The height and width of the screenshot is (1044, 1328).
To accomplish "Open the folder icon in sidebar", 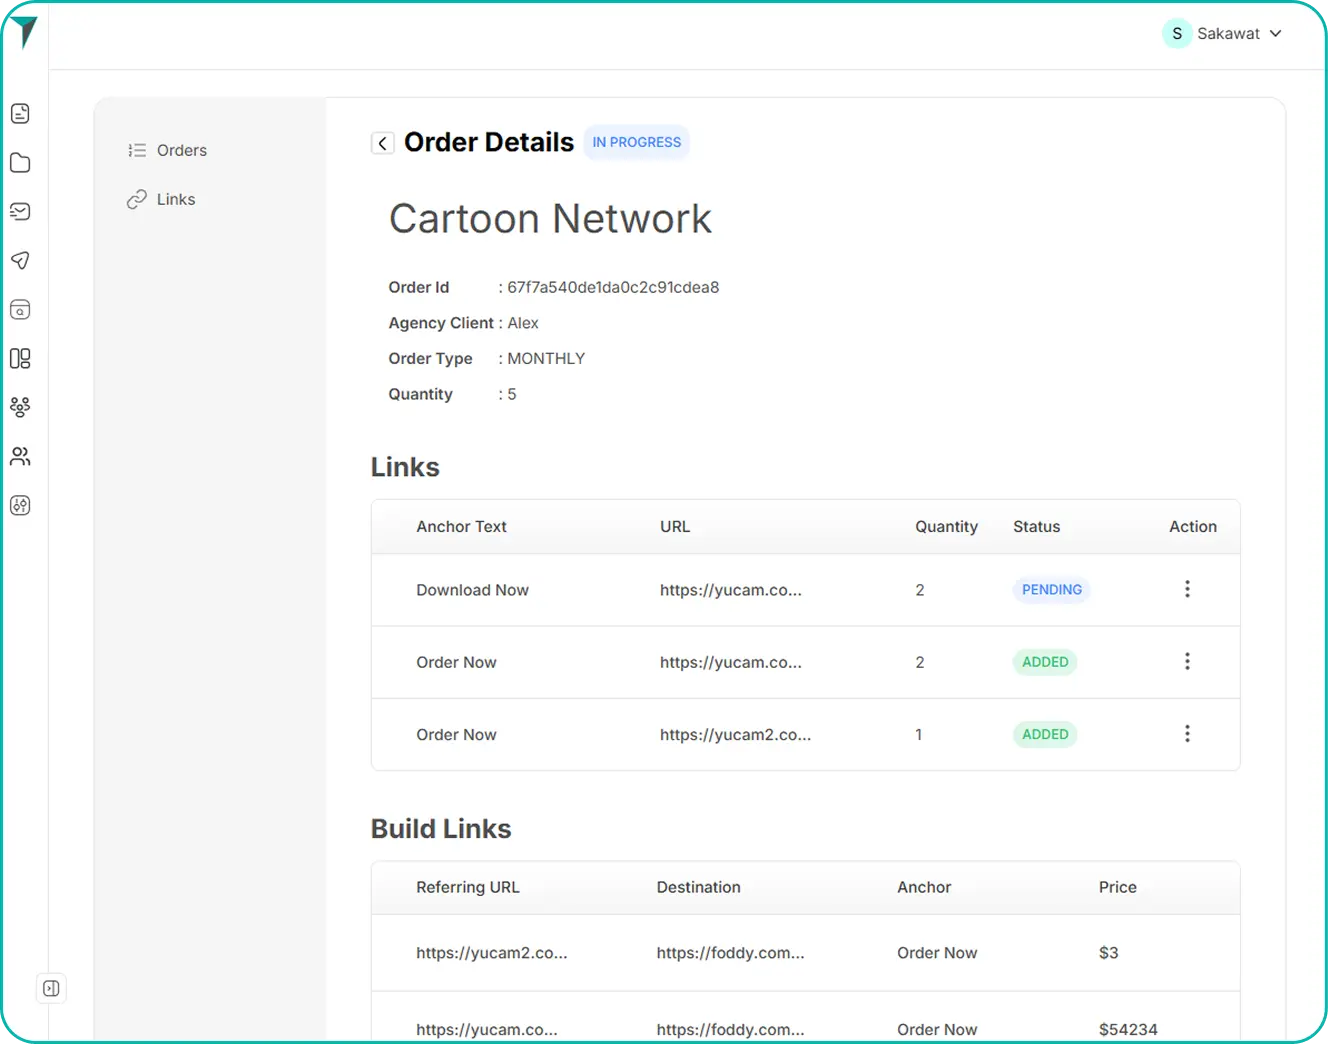I will pyautogui.click(x=20, y=162).
